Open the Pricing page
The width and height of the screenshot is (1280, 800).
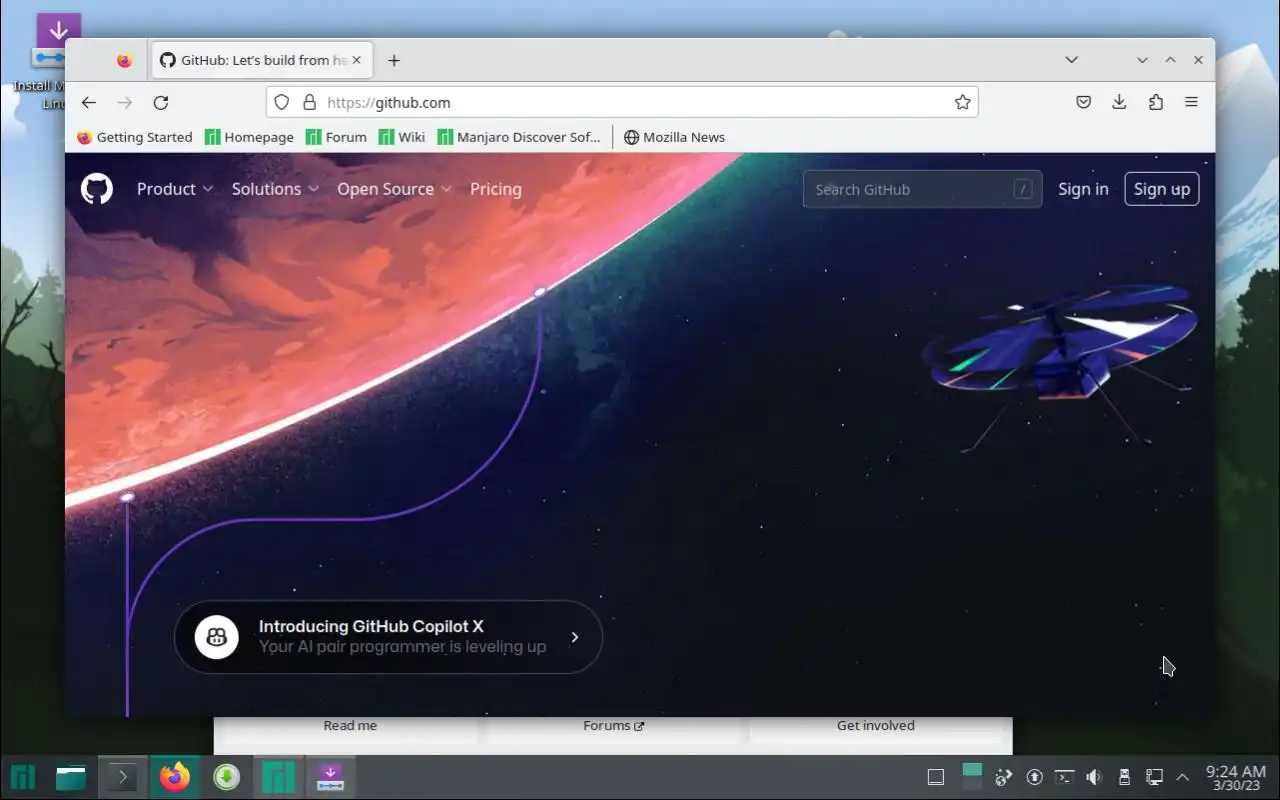pyautogui.click(x=496, y=189)
